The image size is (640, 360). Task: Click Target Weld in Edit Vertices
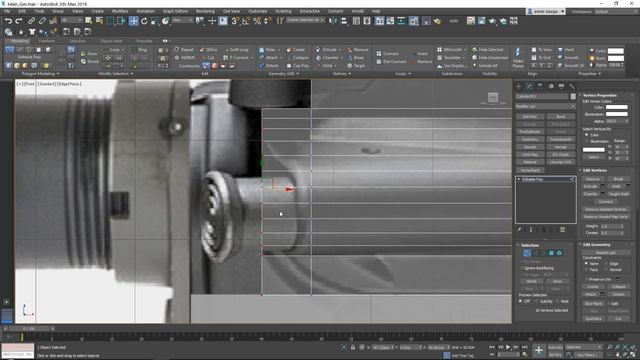tap(618, 194)
